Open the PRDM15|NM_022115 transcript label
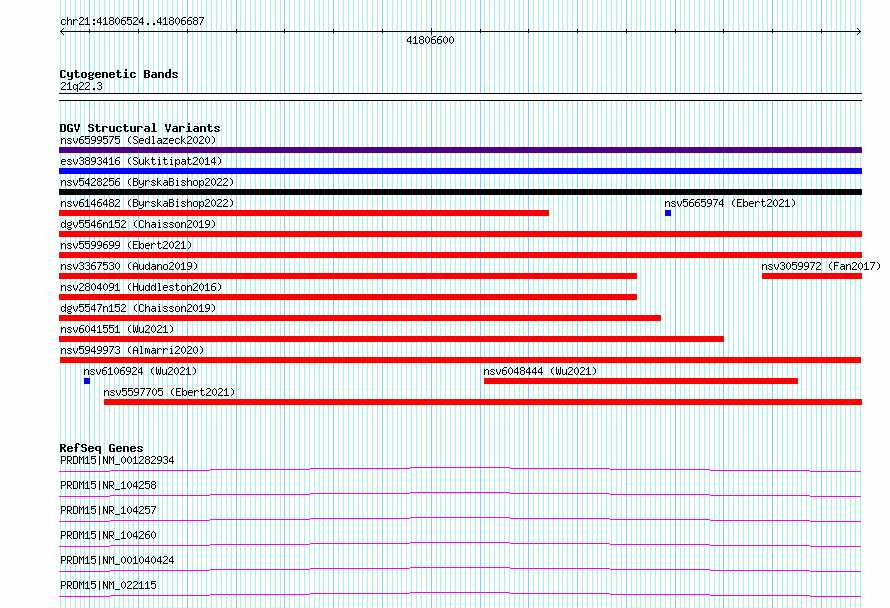 click(x=108, y=585)
